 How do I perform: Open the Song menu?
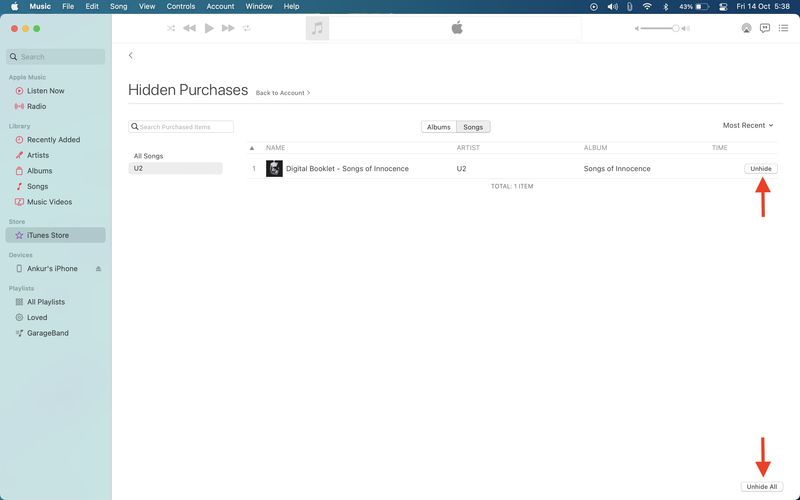(118, 7)
